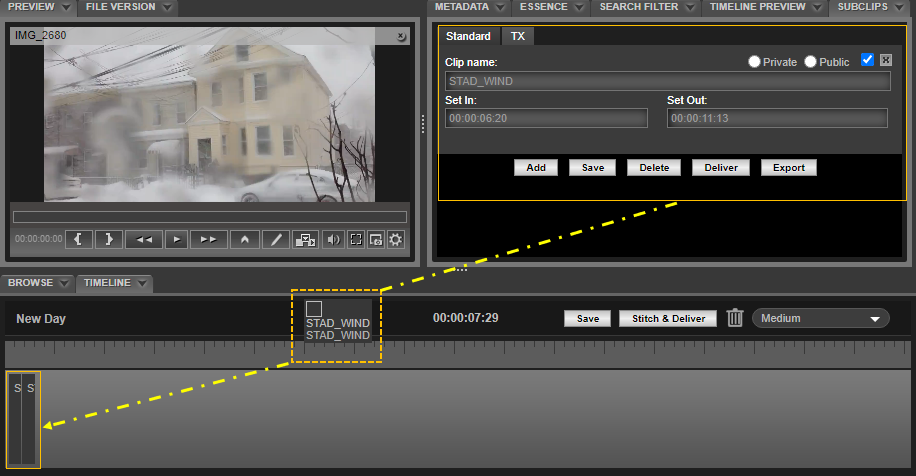916x476 pixels.
Task: Open the TIMELINE panel dropdown arrow
Action: click(142, 283)
